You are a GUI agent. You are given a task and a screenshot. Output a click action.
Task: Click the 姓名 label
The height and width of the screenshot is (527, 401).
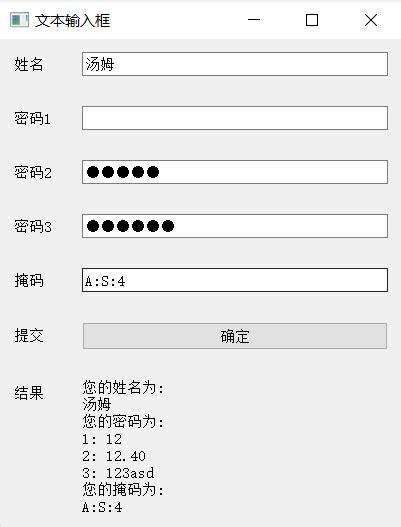pyautogui.click(x=29, y=64)
